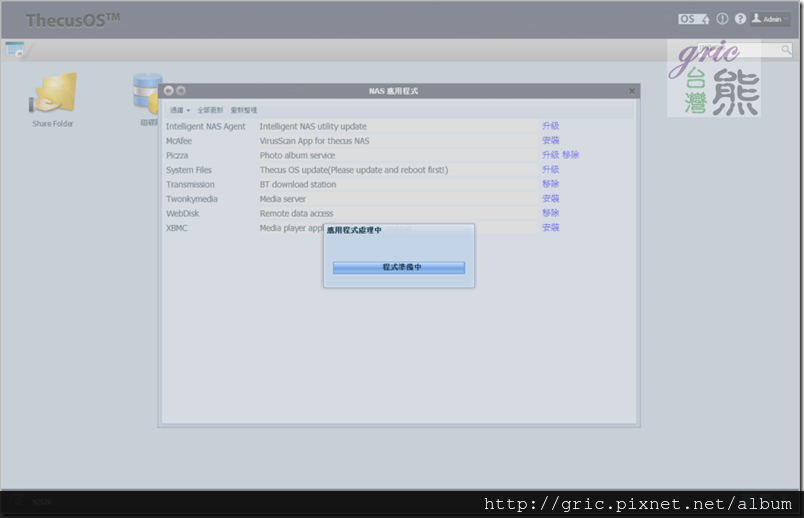Click the 程式準備中 progress bar
This screenshot has width=804, height=518.
pos(399,267)
